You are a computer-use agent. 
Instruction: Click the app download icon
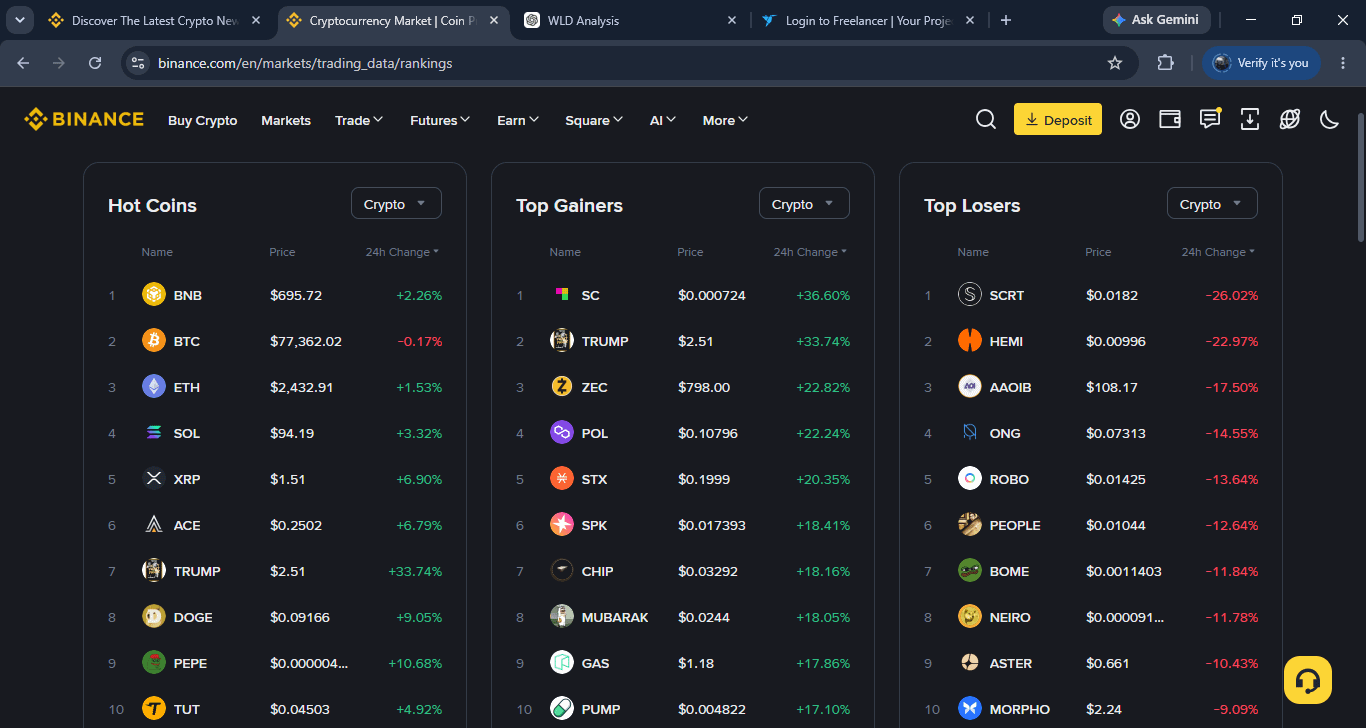(x=1250, y=120)
